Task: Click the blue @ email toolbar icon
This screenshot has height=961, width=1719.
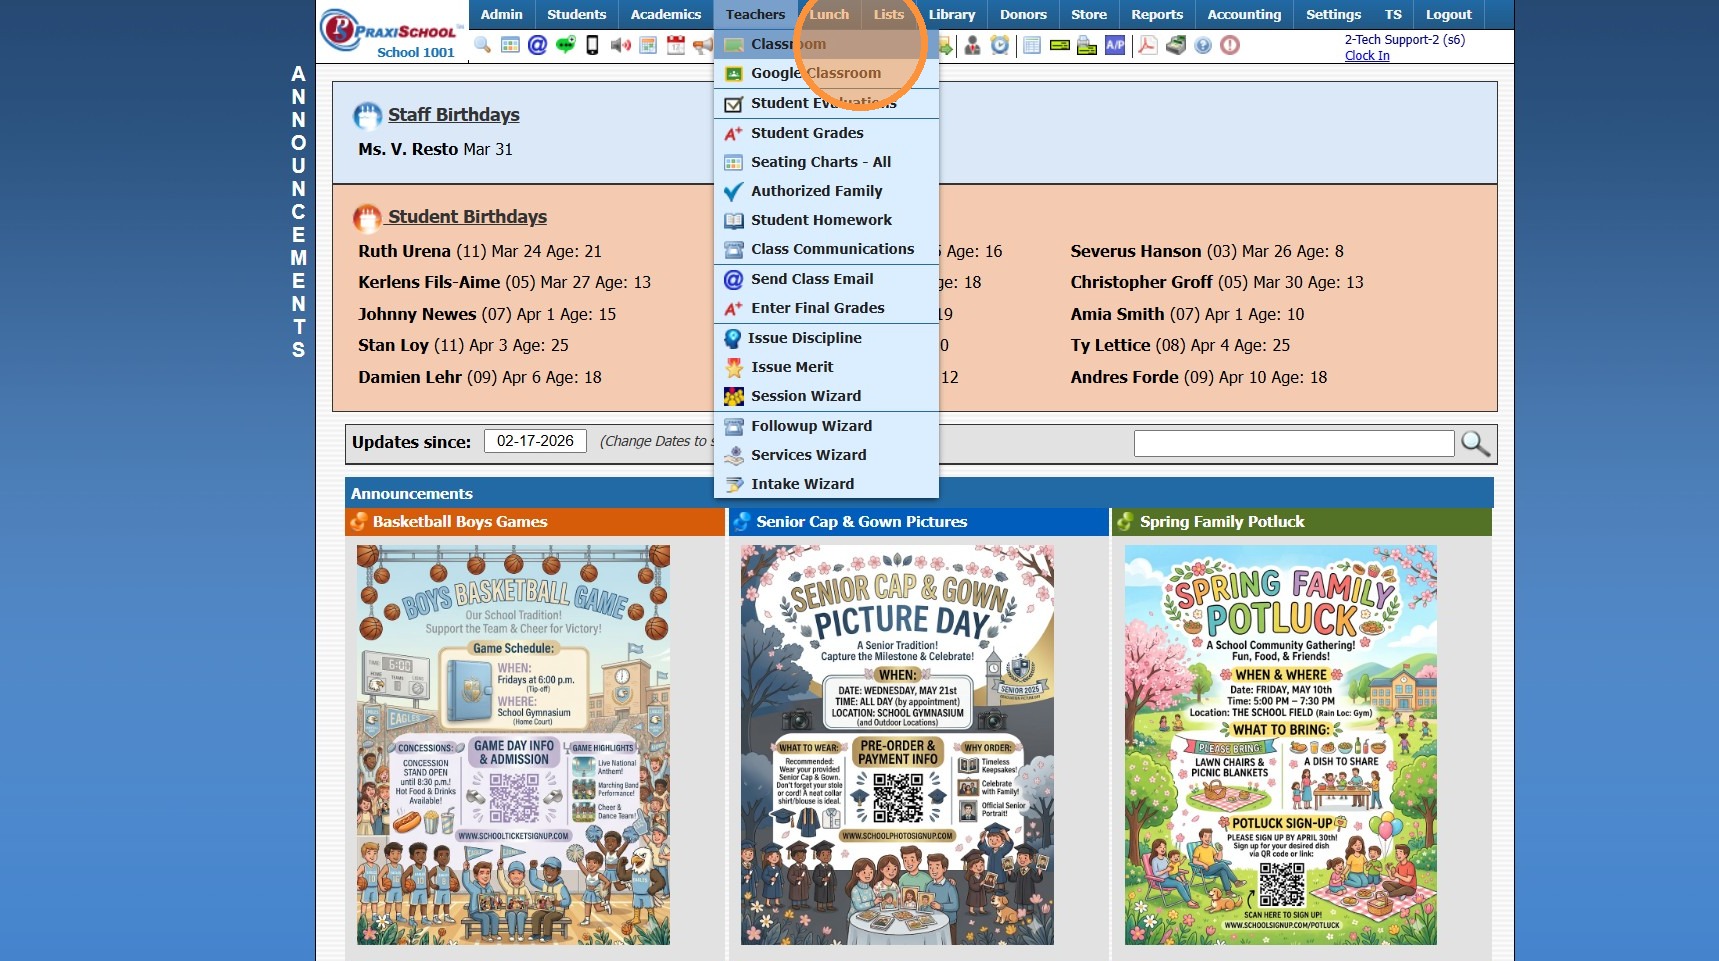Action: [537, 45]
